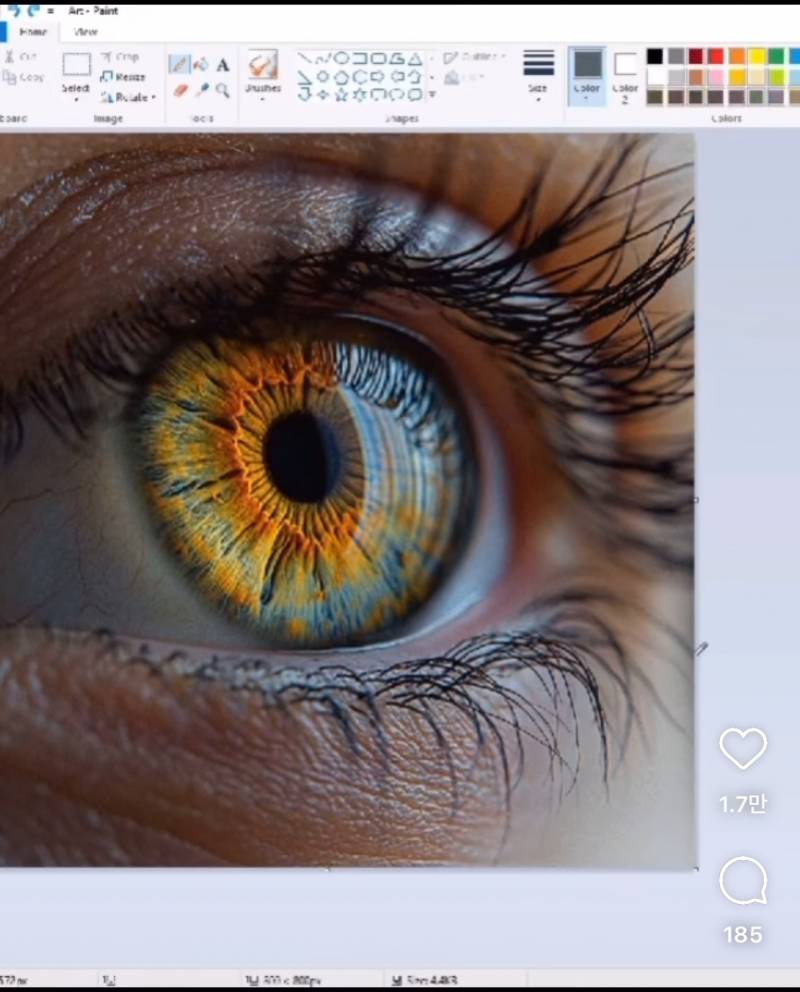The image size is (800, 992).
Task: Click the Redo arrow in the title bar
Action: tap(33, 10)
